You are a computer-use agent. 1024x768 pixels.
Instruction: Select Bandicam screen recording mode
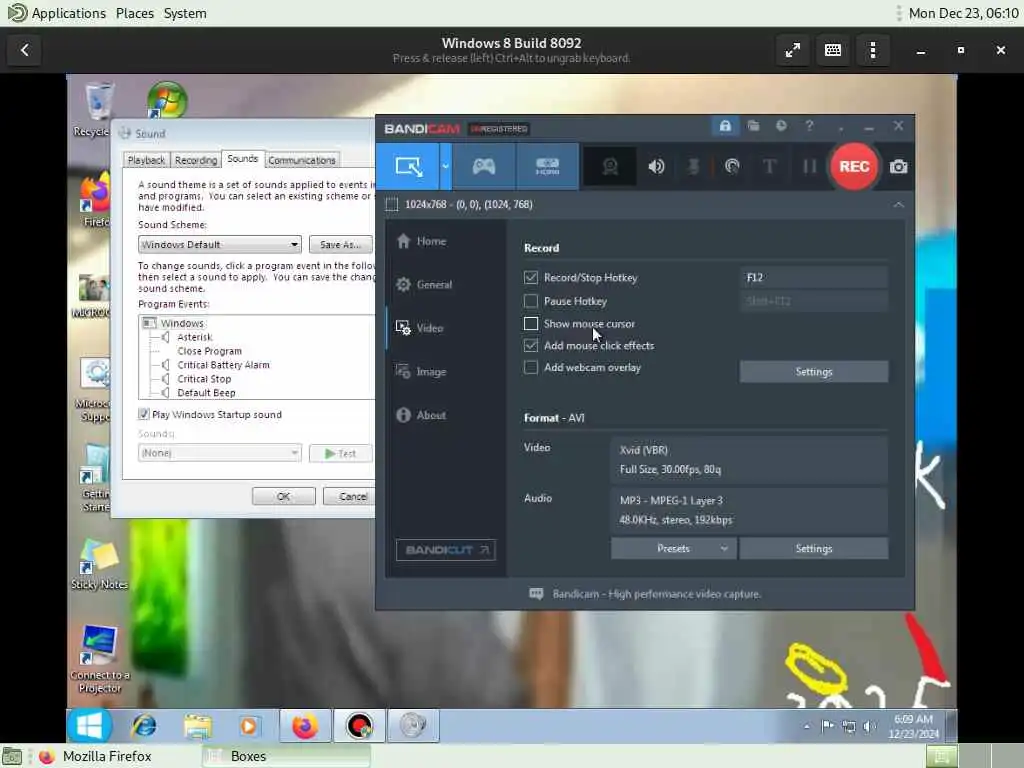pyautogui.click(x=408, y=167)
